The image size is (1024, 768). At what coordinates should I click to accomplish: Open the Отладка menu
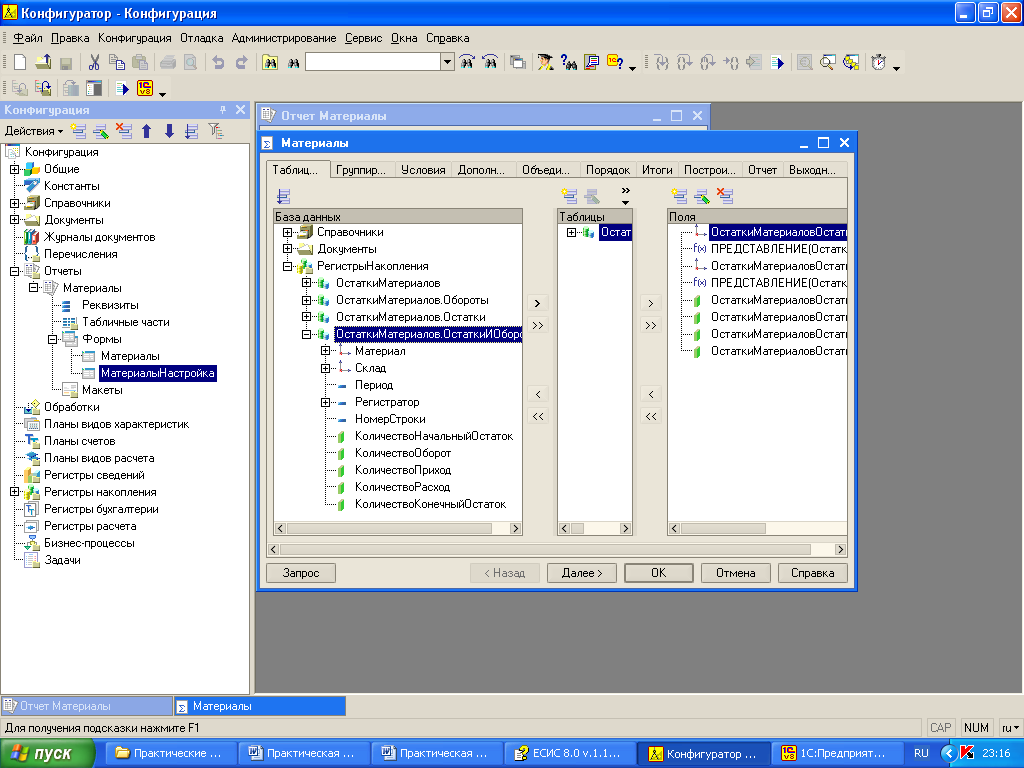tap(202, 38)
